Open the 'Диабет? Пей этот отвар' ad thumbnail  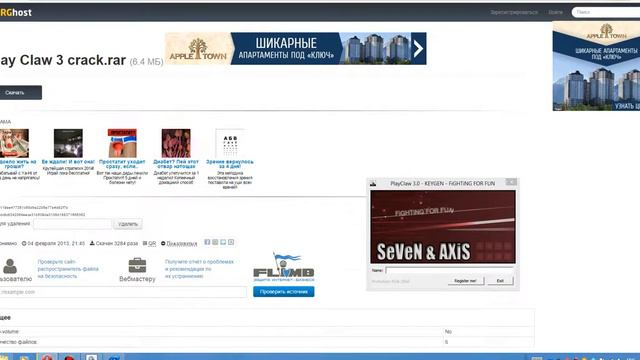[176, 143]
